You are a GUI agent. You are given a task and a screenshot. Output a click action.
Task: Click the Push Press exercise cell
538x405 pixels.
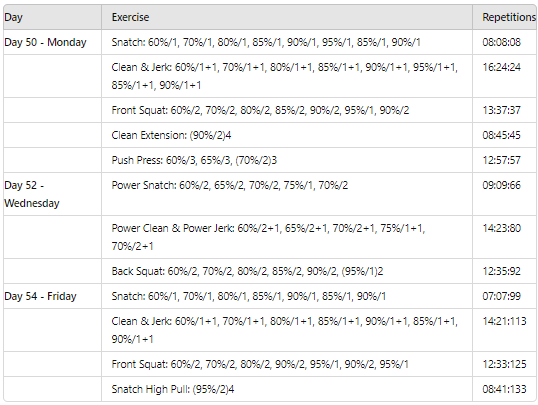(x=287, y=160)
